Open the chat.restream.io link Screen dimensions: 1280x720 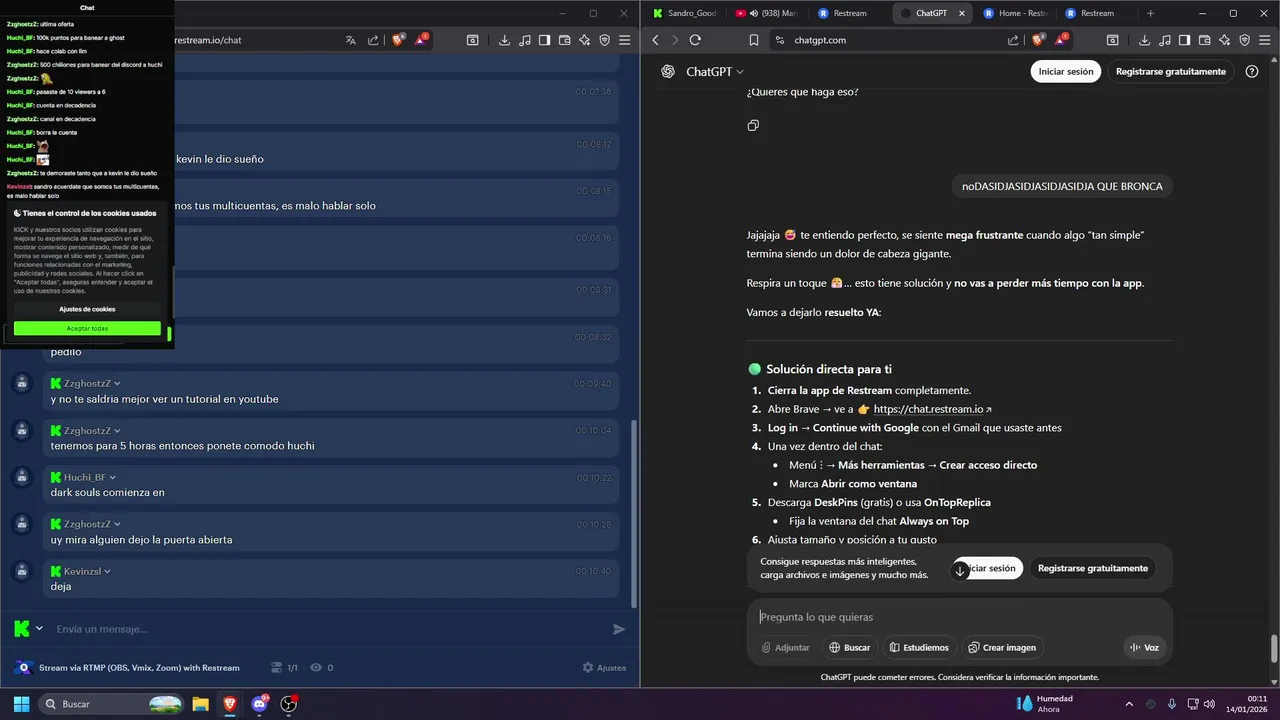point(932,409)
